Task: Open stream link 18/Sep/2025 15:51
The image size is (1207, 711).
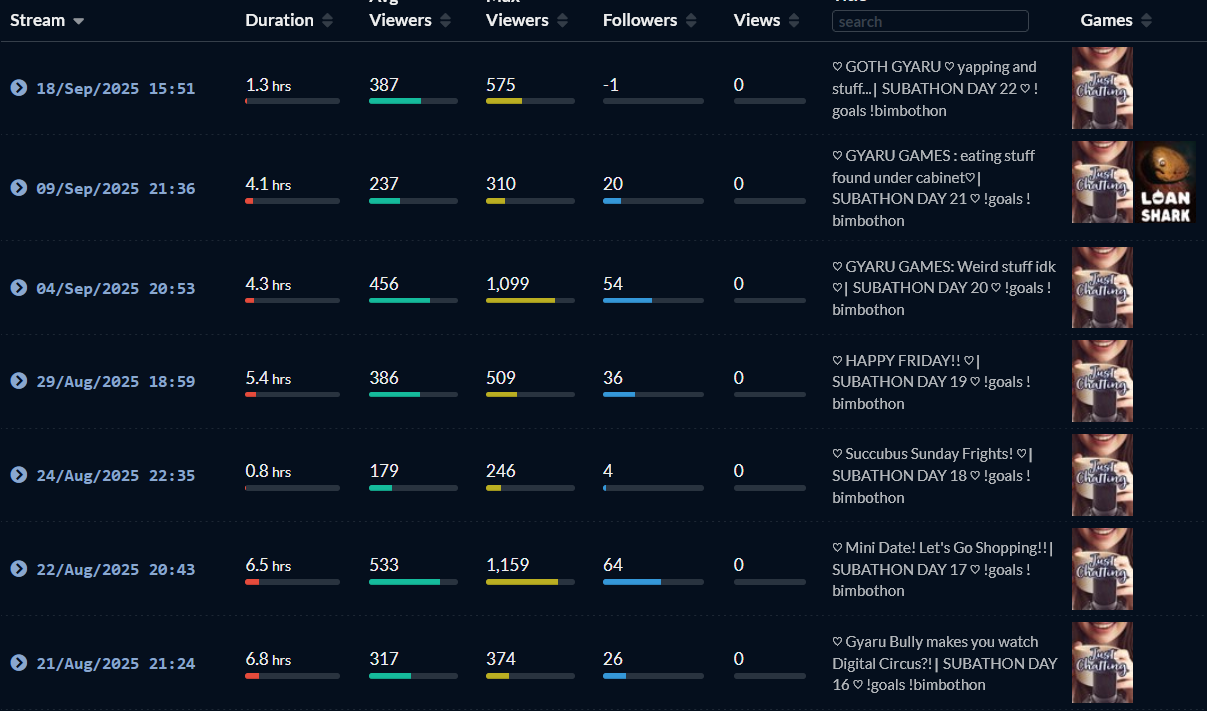Action: tap(115, 88)
